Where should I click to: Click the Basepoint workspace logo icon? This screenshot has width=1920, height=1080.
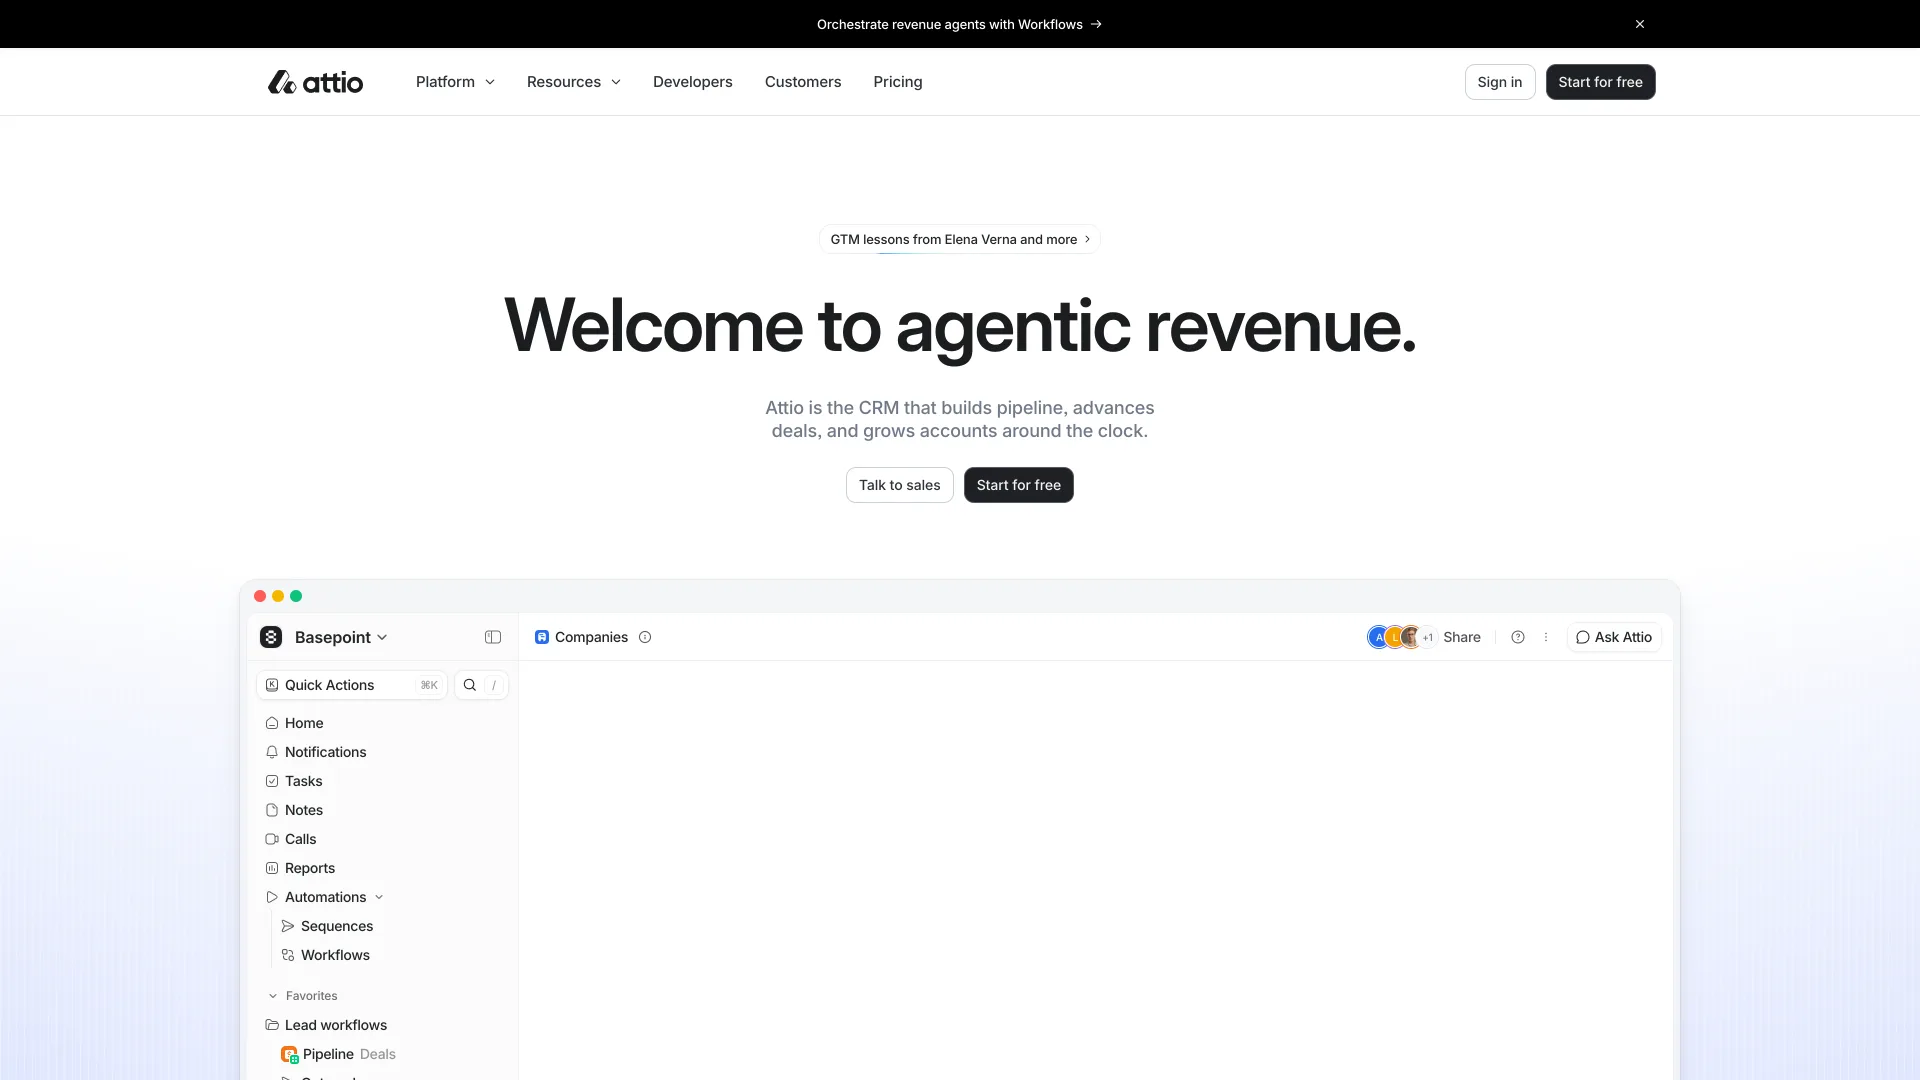271,637
